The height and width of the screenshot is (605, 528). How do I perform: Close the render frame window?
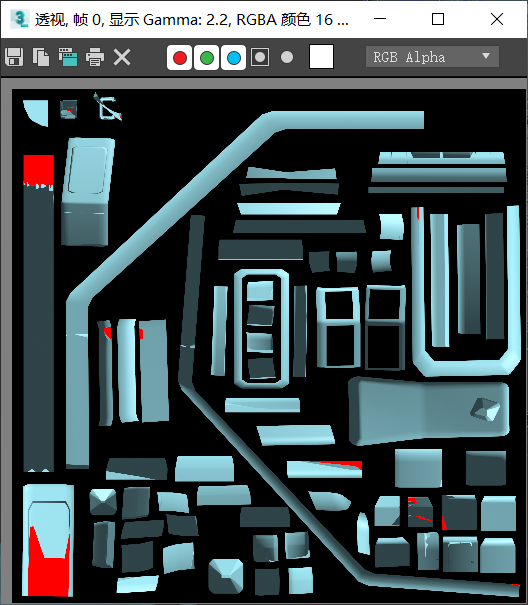click(x=497, y=19)
